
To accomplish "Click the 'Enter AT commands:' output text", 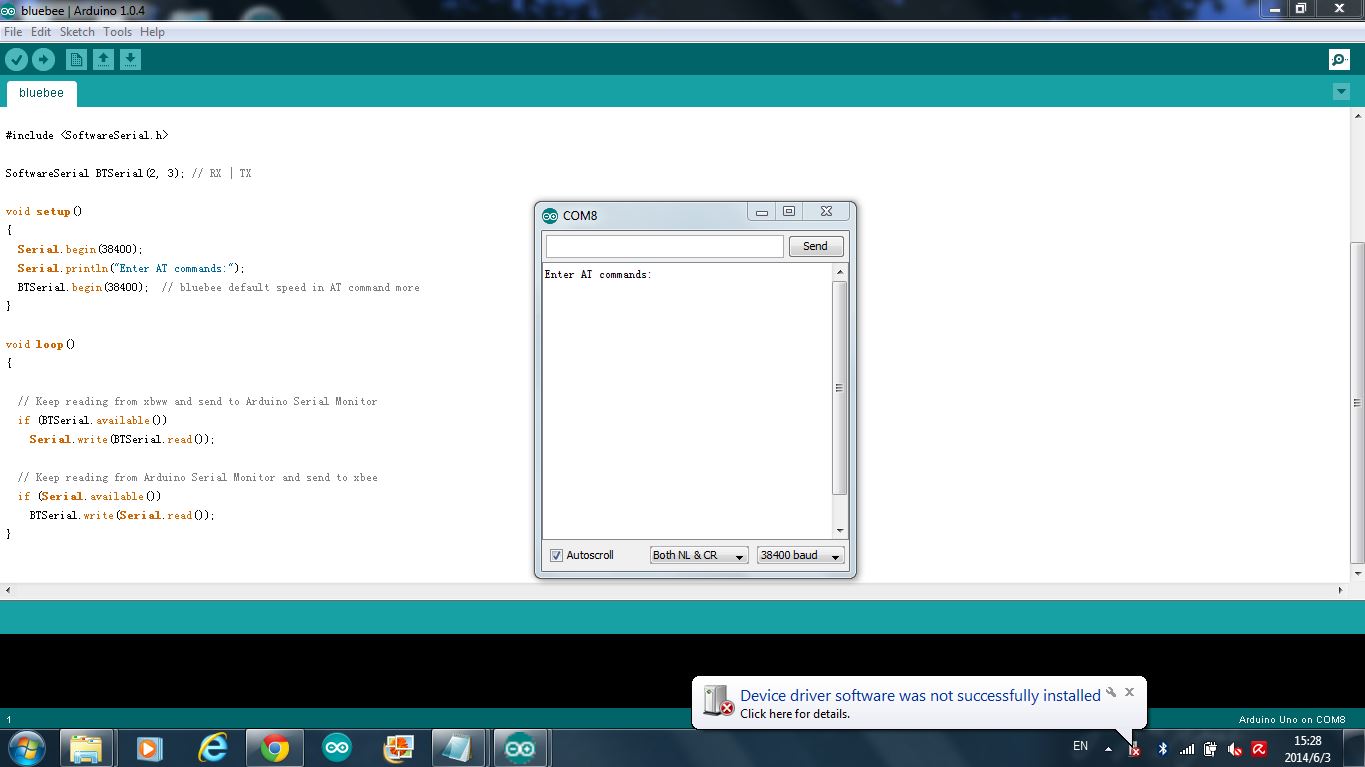I will [598, 274].
